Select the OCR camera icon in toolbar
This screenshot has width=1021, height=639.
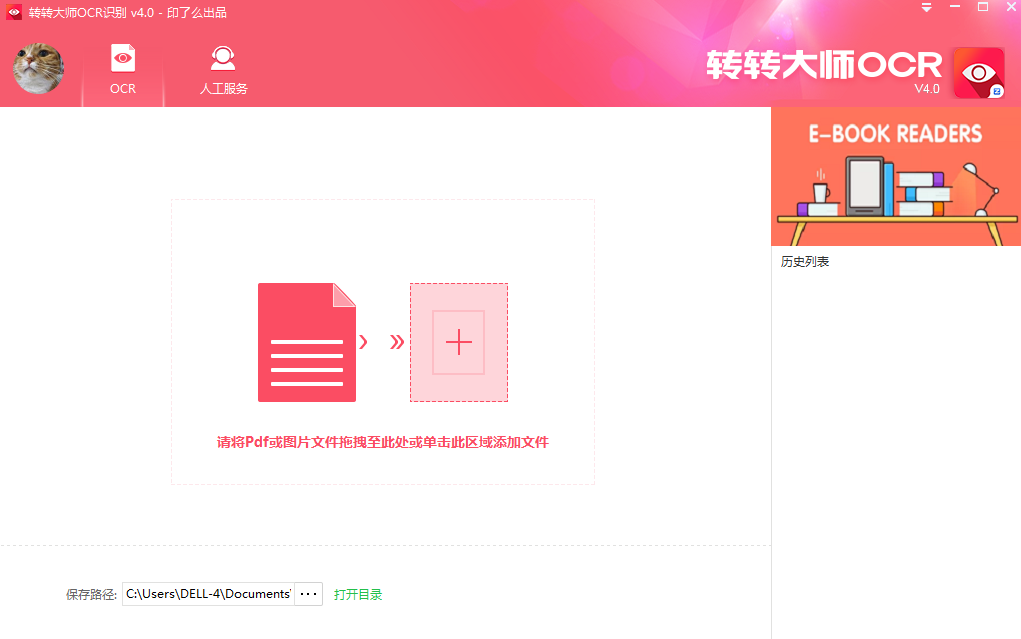pyautogui.click(x=122, y=58)
